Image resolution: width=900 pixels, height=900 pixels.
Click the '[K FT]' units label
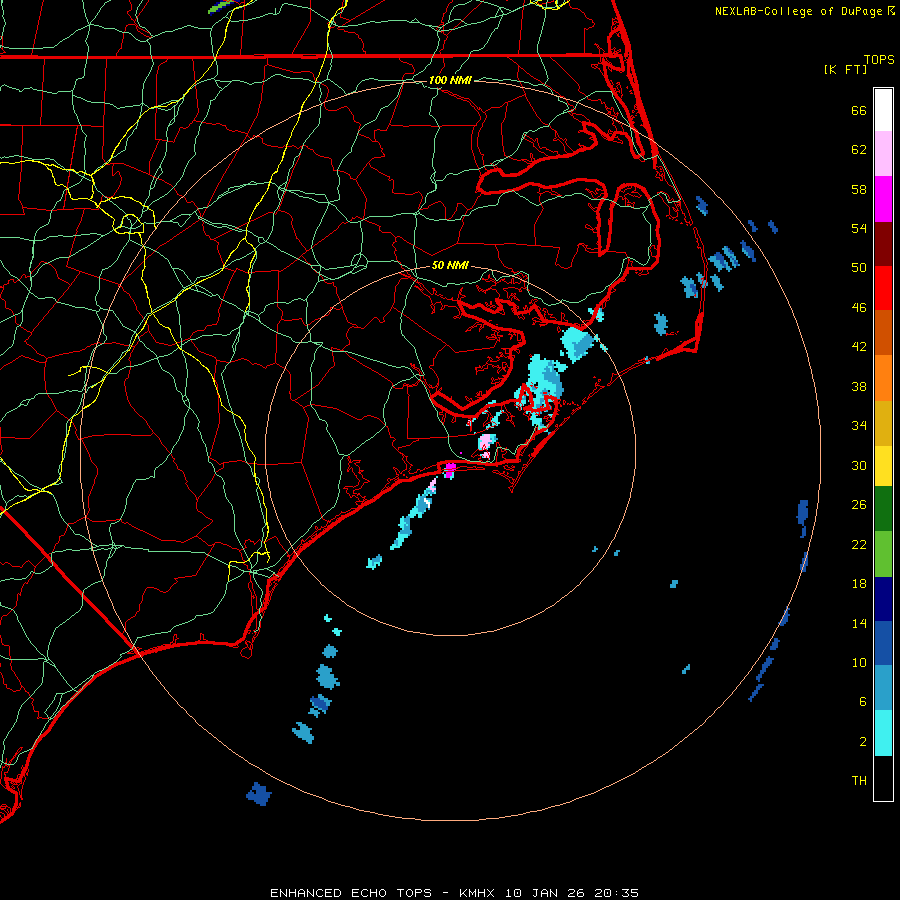pos(845,70)
